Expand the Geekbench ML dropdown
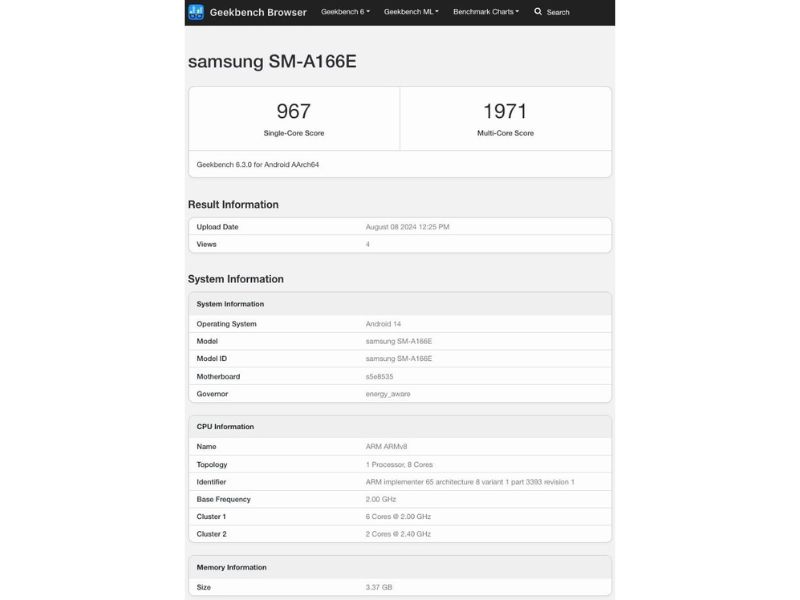This screenshot has height=600, width=800. point(411,12)
